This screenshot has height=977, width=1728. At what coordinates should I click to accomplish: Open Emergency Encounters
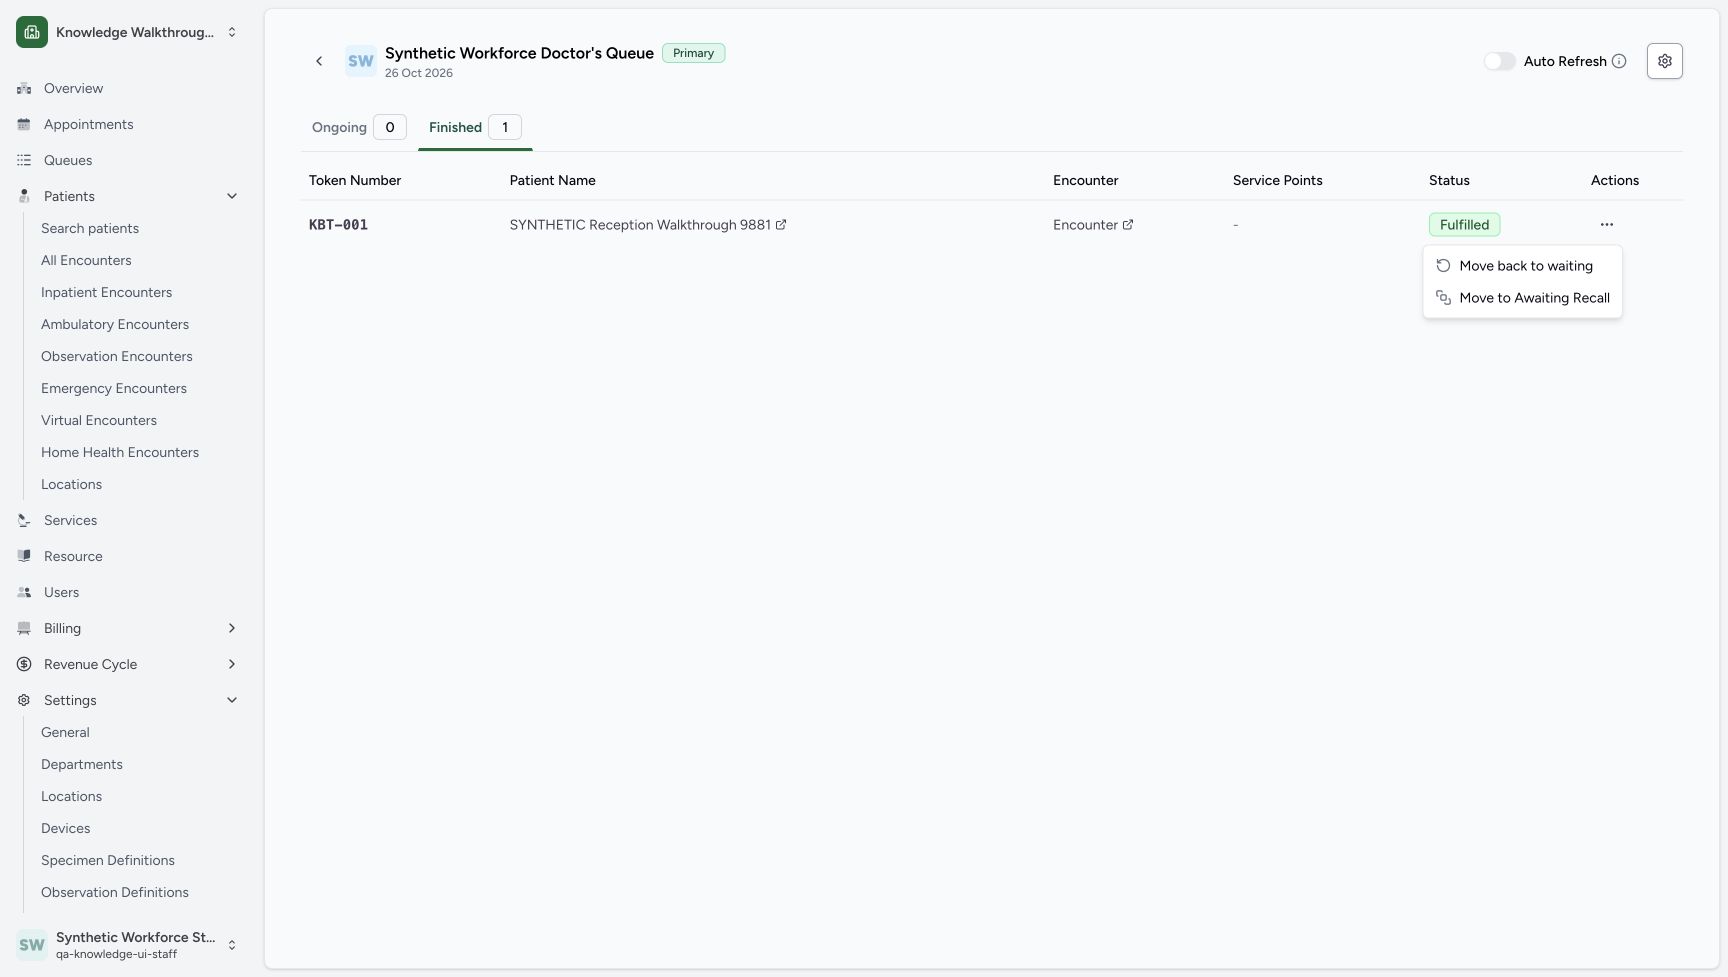(114, 389)
